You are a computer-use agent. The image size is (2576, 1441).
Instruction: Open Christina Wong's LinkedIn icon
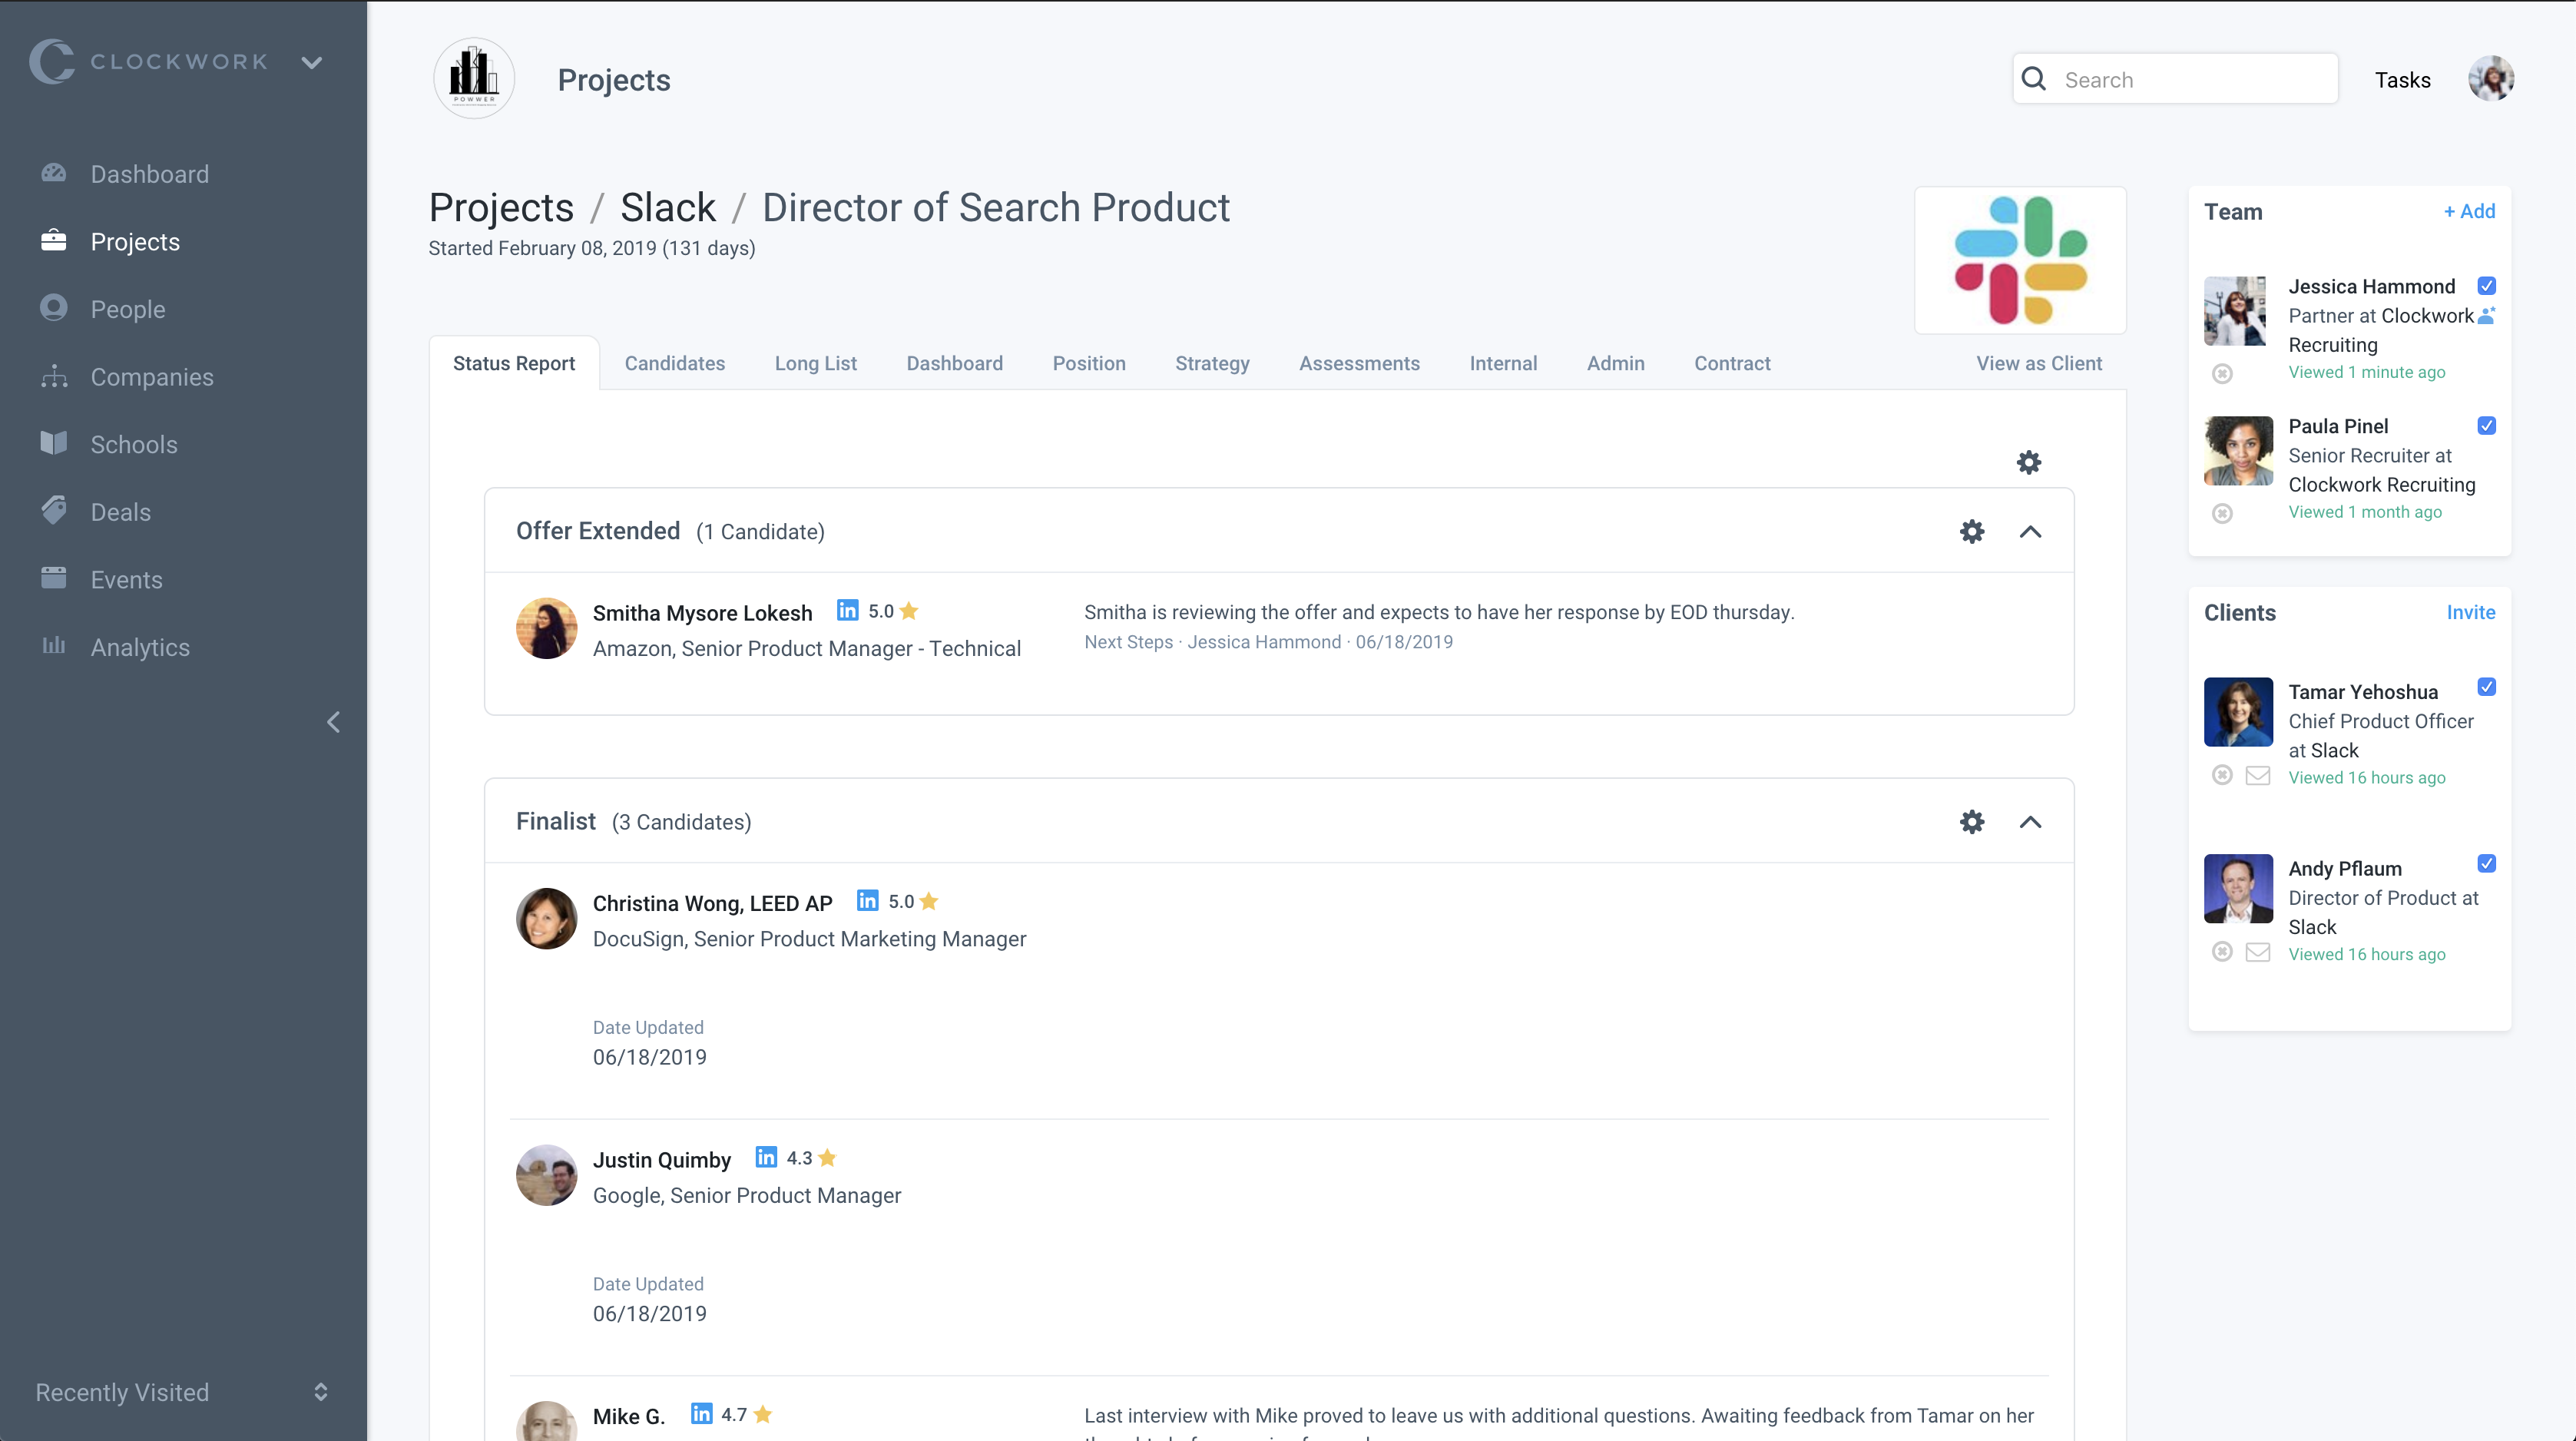pyautogui.click(x=868, y=901)
